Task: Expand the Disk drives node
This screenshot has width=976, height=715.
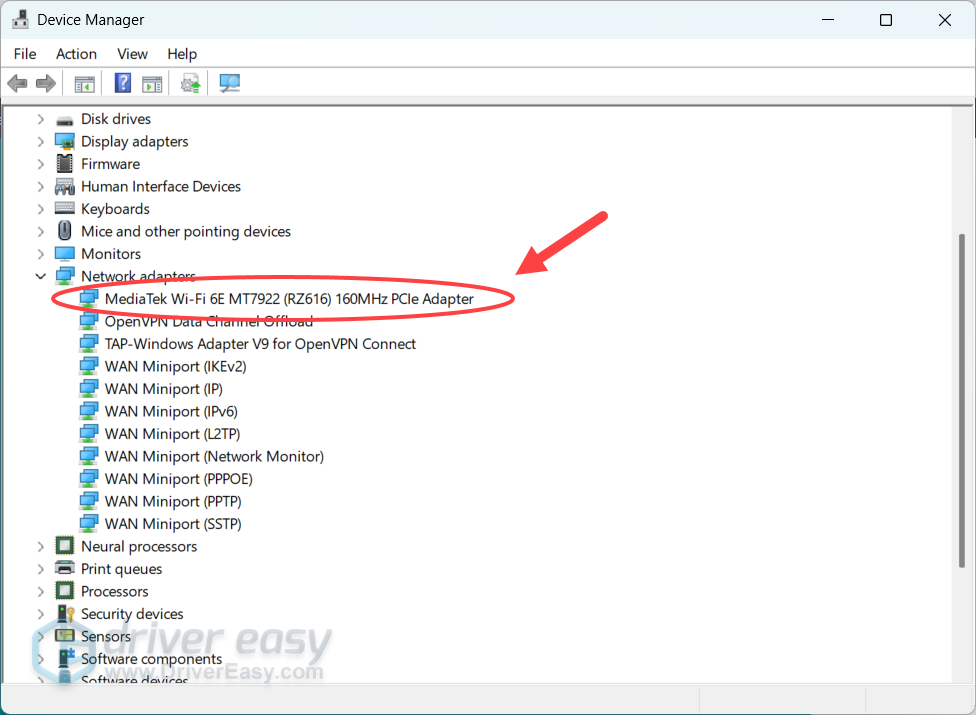Action: coord(40,119)
